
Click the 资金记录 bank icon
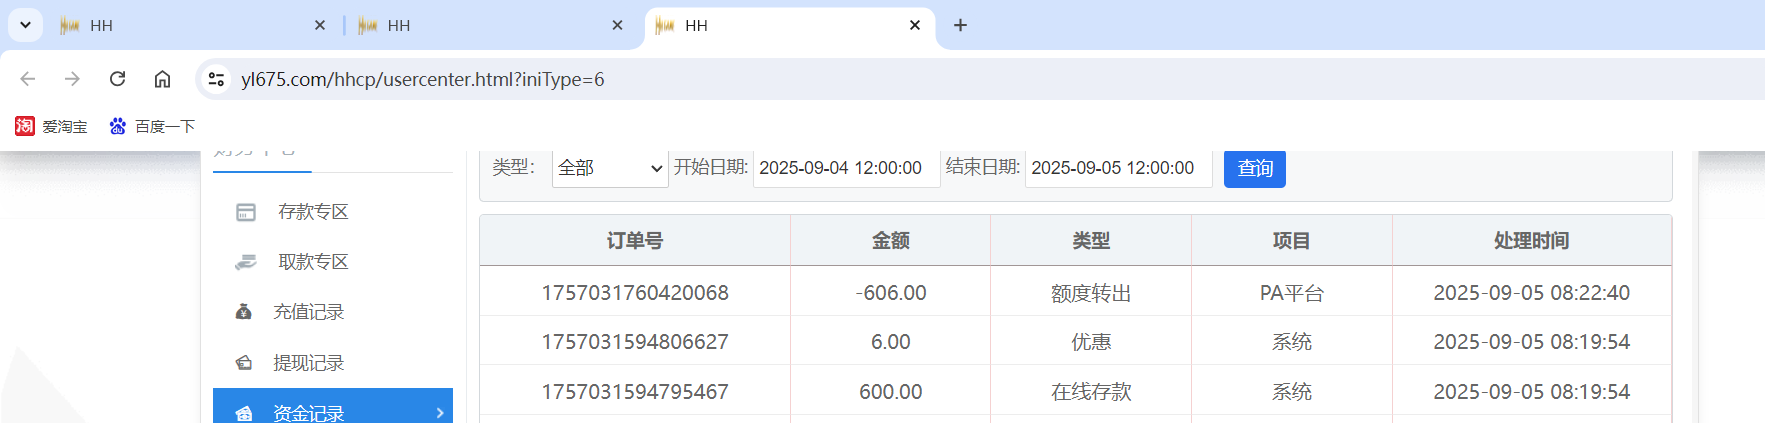(x=243, y=414)
